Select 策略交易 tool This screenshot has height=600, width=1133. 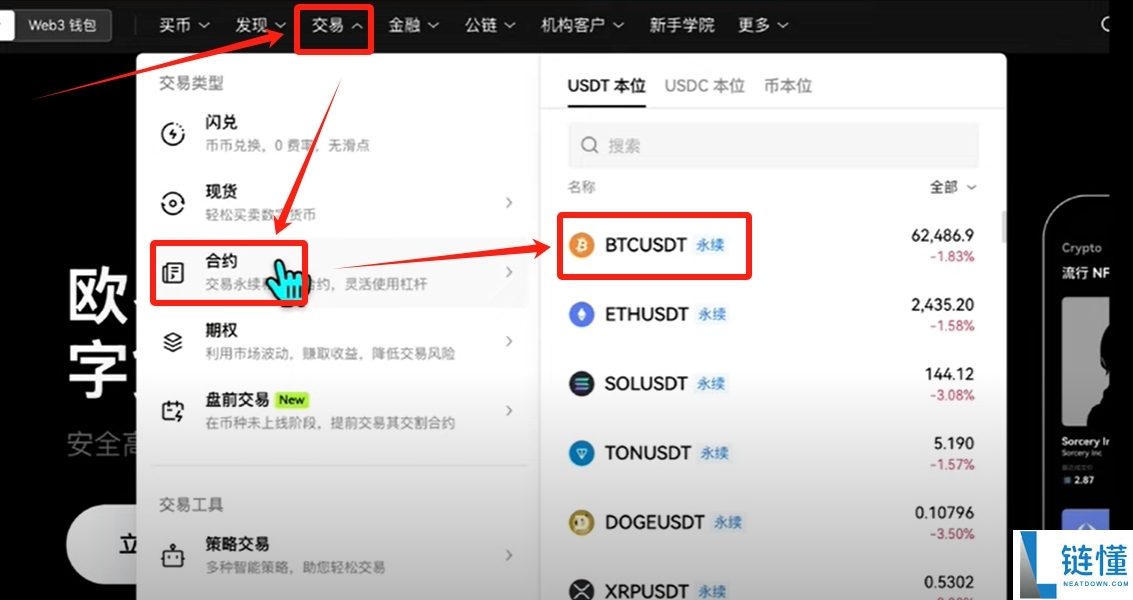(338, 556)
